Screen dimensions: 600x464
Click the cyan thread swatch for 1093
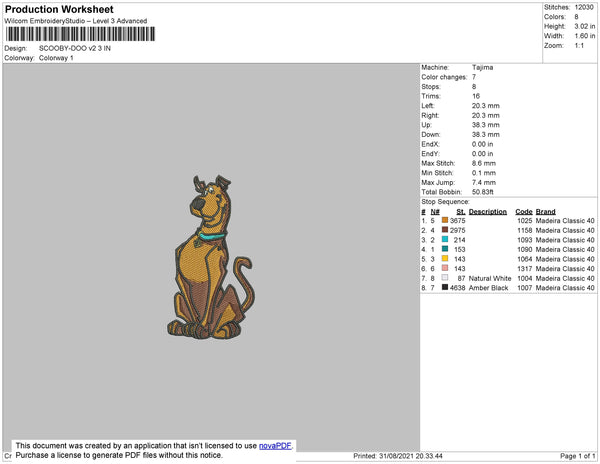[445, 239]
